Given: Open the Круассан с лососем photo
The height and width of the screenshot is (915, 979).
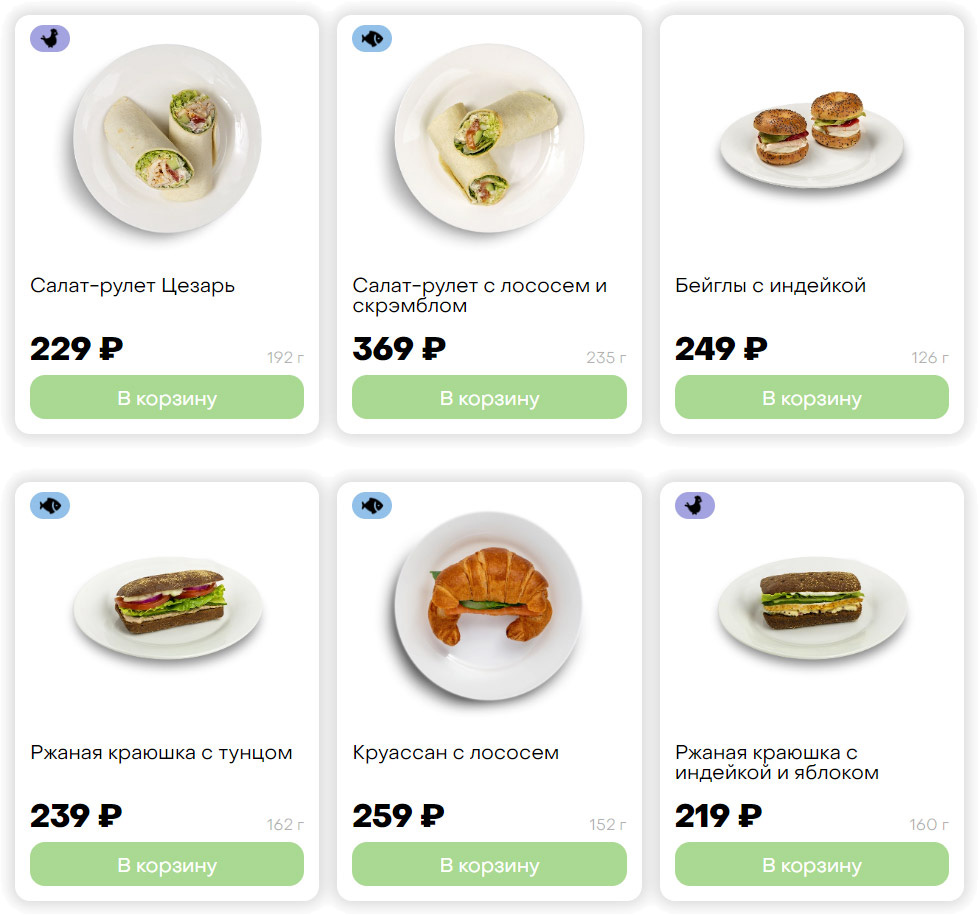Looking at the screenshot, I should coord(489,606).
